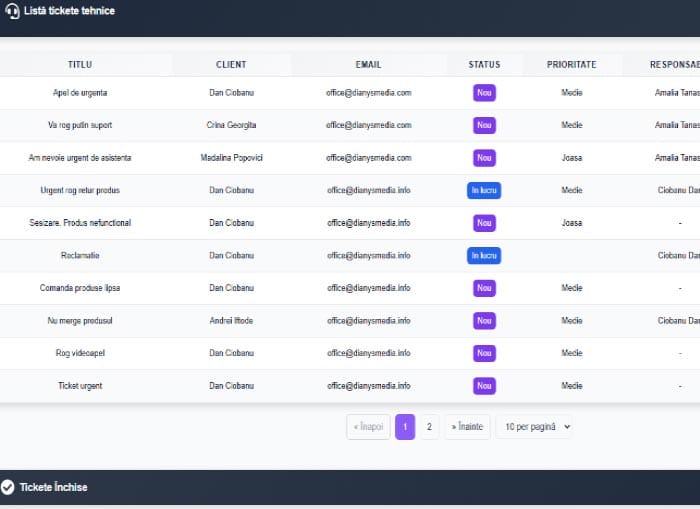Click Joasa priority in Sesizare row
This screenshot has height=509, width=700.
pyautogui.click(x=572, y=223)
